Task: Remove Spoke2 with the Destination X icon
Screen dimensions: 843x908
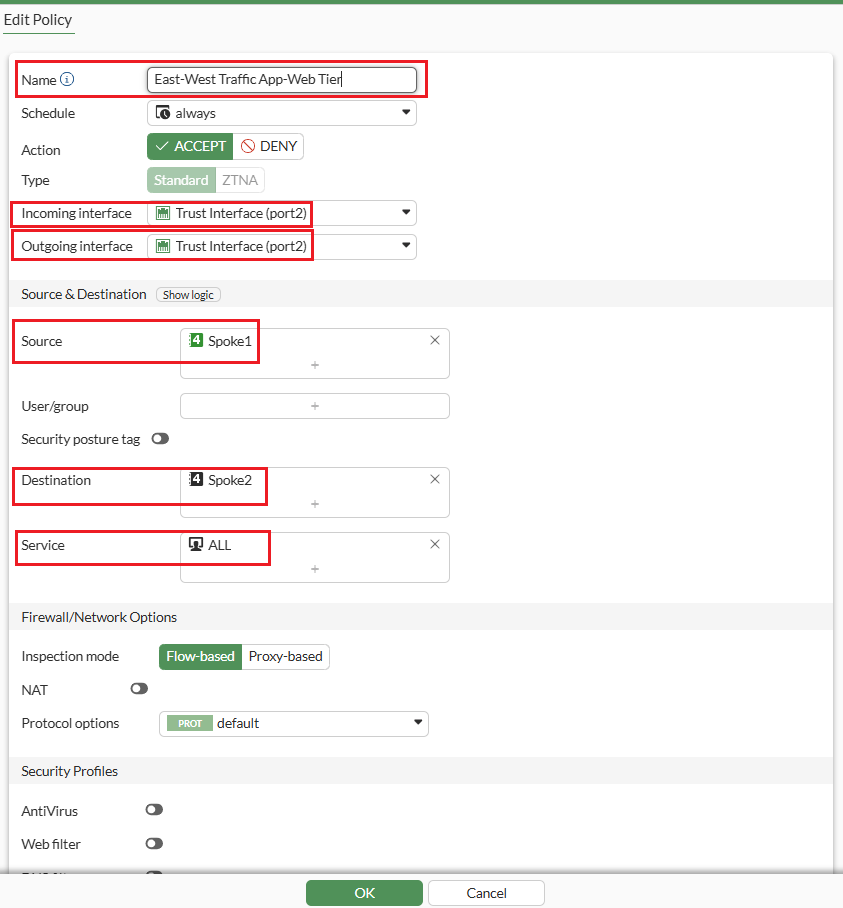Action: point(435,479)
